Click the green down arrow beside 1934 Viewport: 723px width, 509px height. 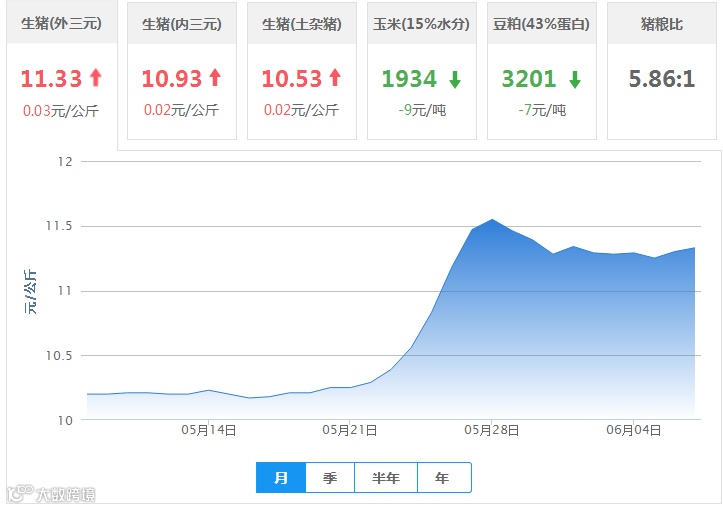pyautogui.click(x=455, y=79)
